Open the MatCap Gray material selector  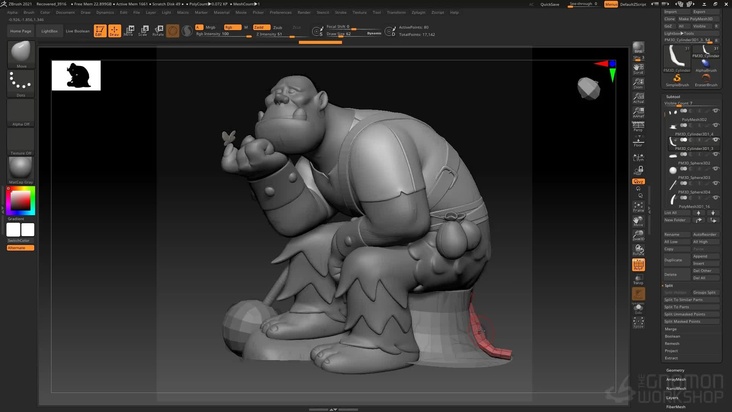21,170
